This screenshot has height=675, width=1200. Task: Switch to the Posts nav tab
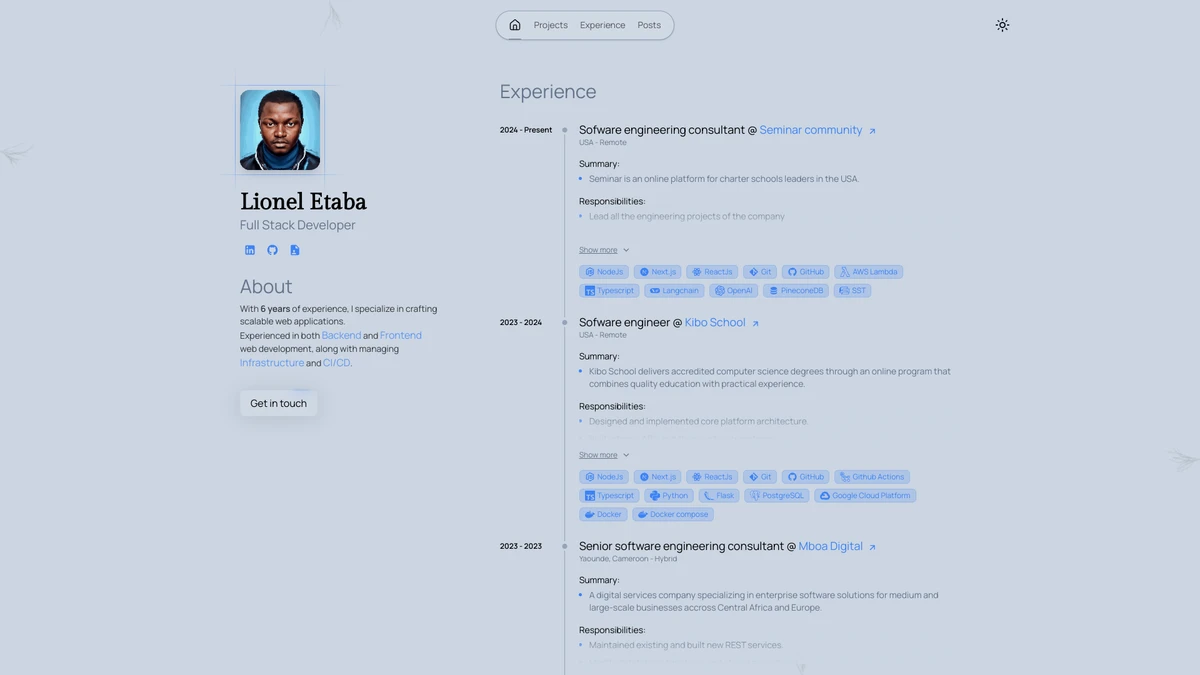[x=649, y=25]
